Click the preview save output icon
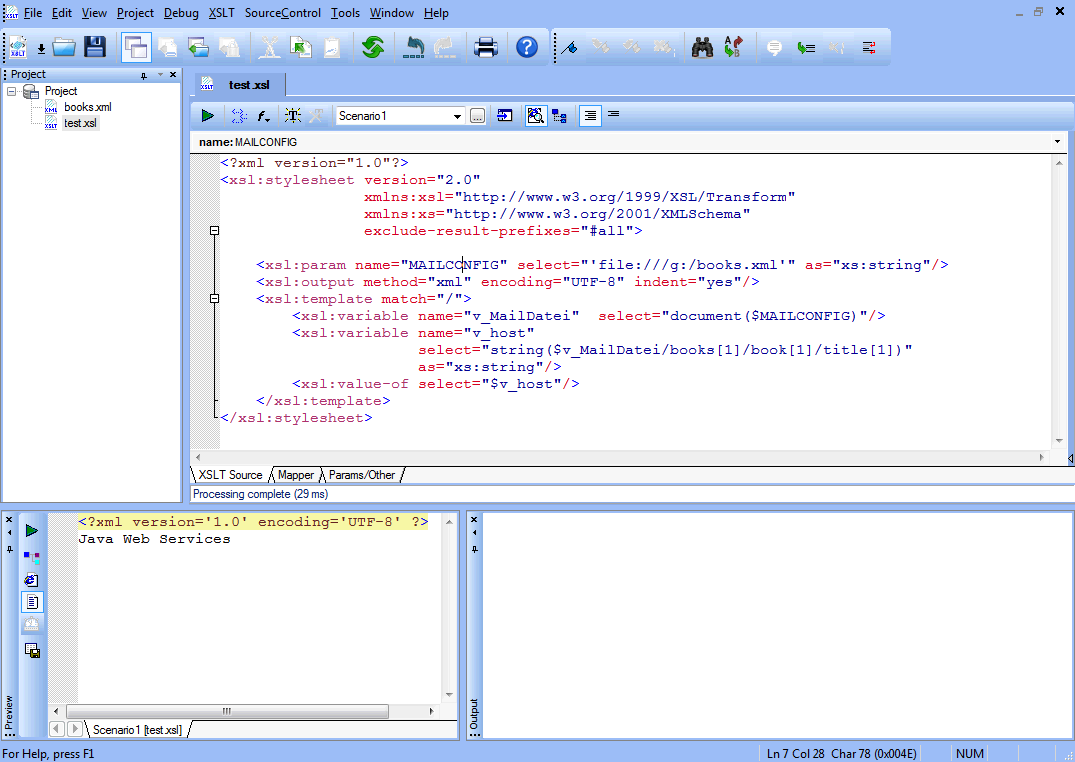This screenshot has width=1075, height=762. click(x=32, y=650)
